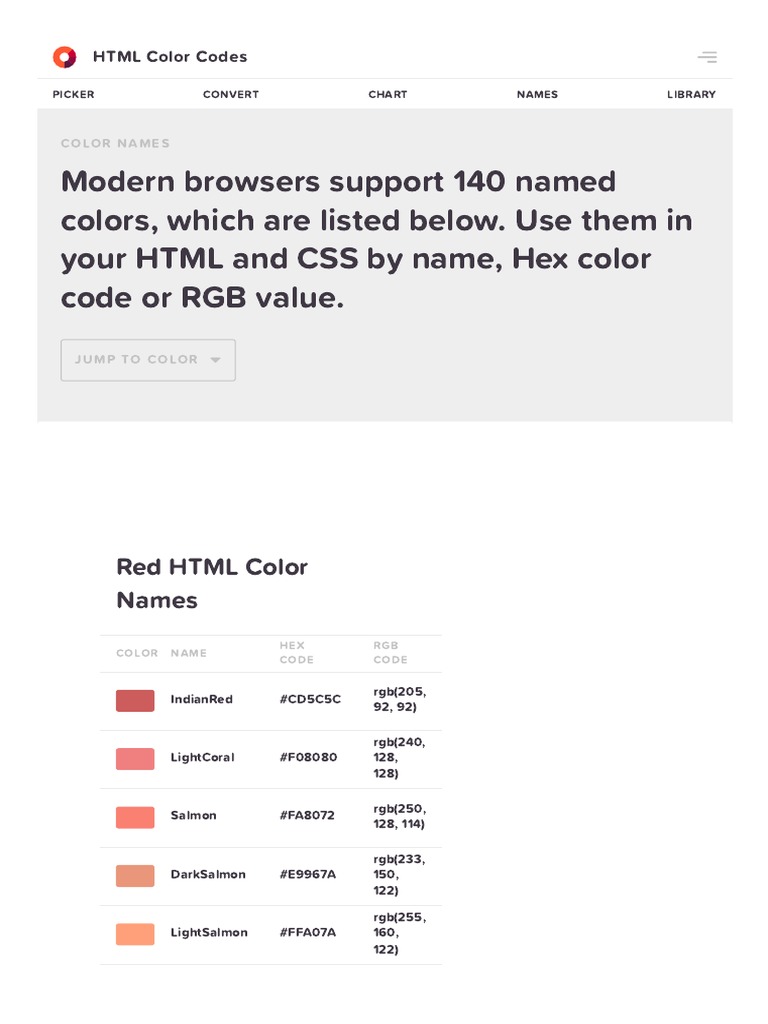Click the HTML Color Codes logo icon
Screen dimensions: 768x1024
(64, 57)
